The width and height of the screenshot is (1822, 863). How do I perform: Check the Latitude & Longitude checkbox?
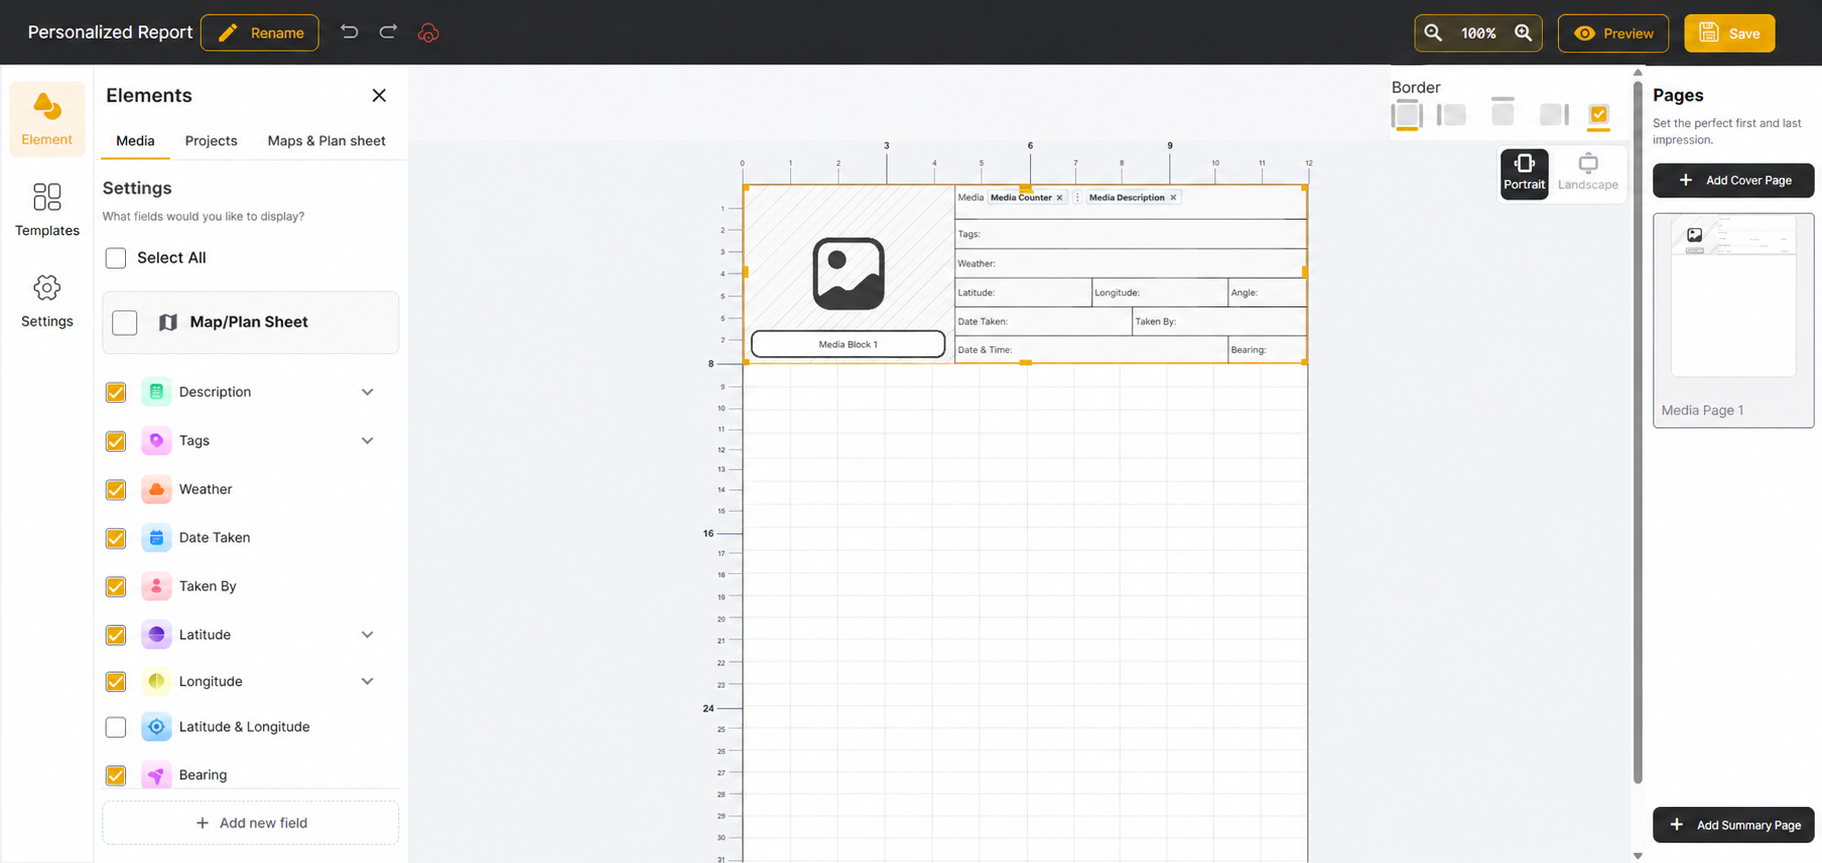[x=116, y=727]
